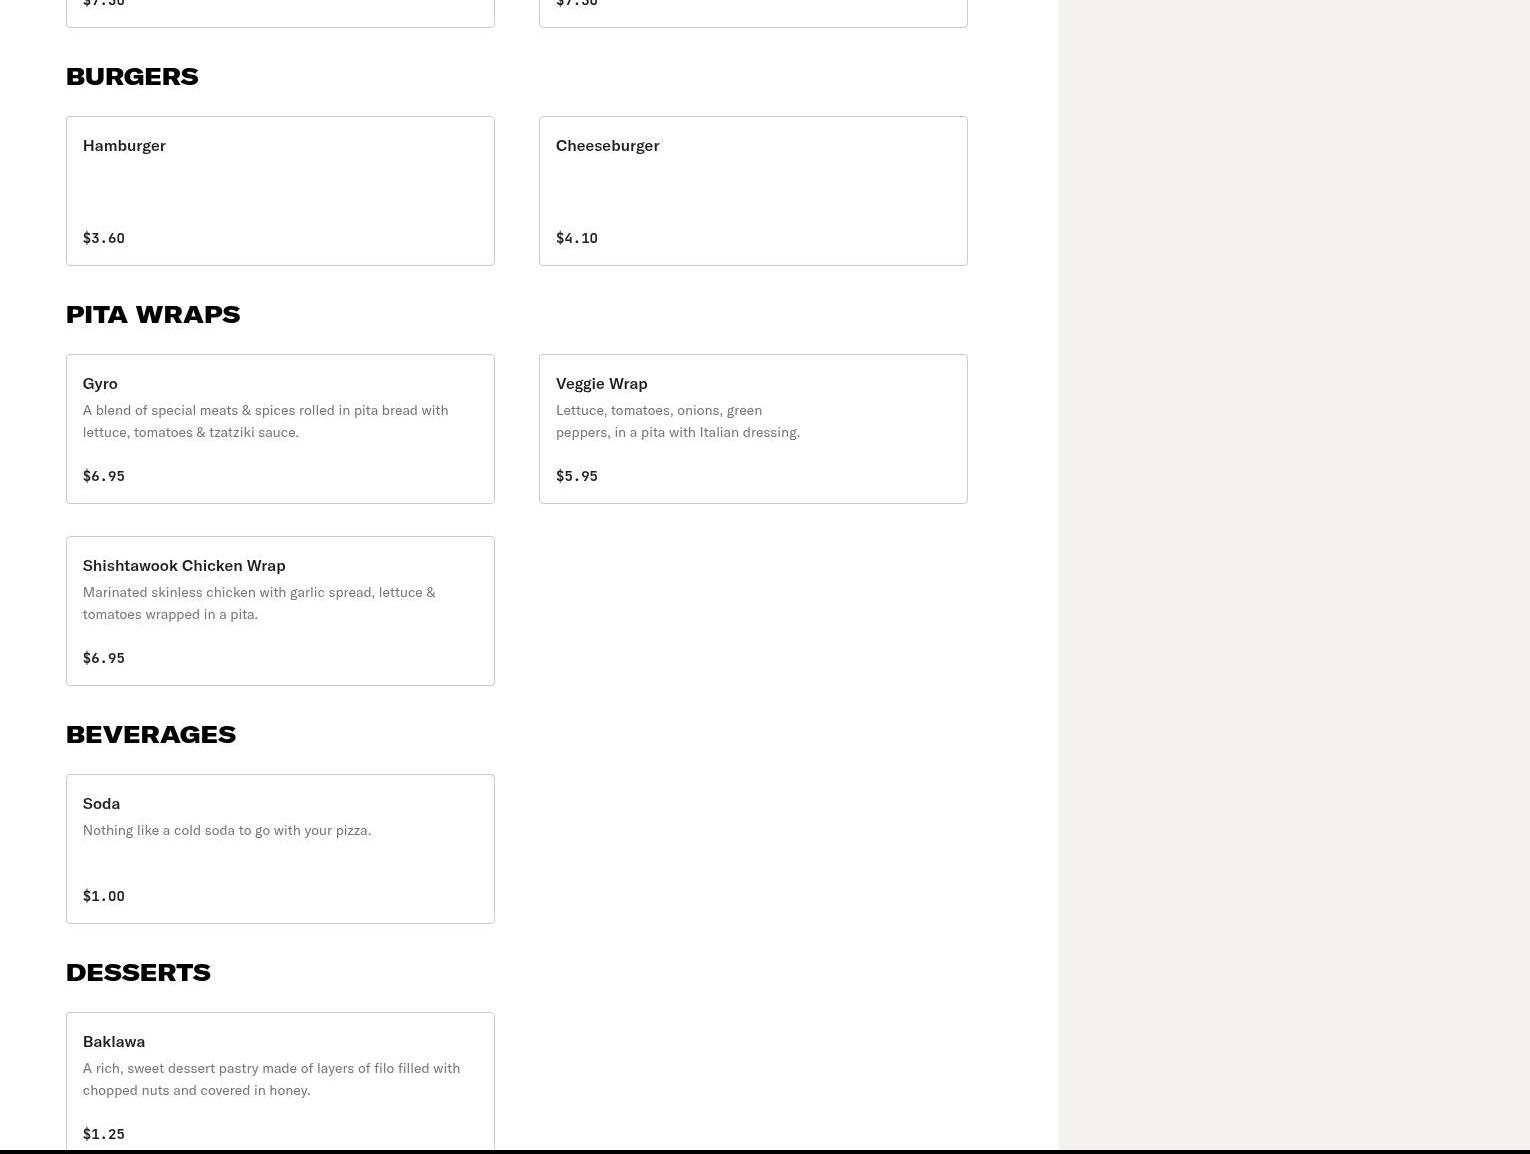Click the $6.95 price under Gyro

[x=104, y=476]
